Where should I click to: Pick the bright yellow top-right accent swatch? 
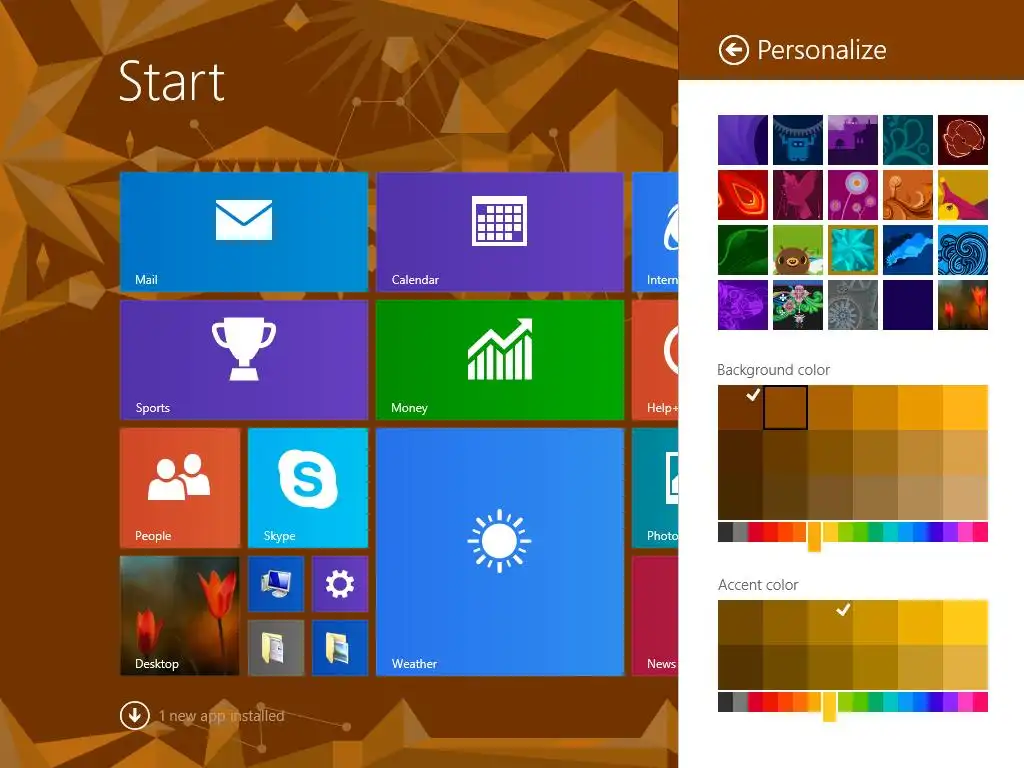pyautogui.click(x=965, y=622)
